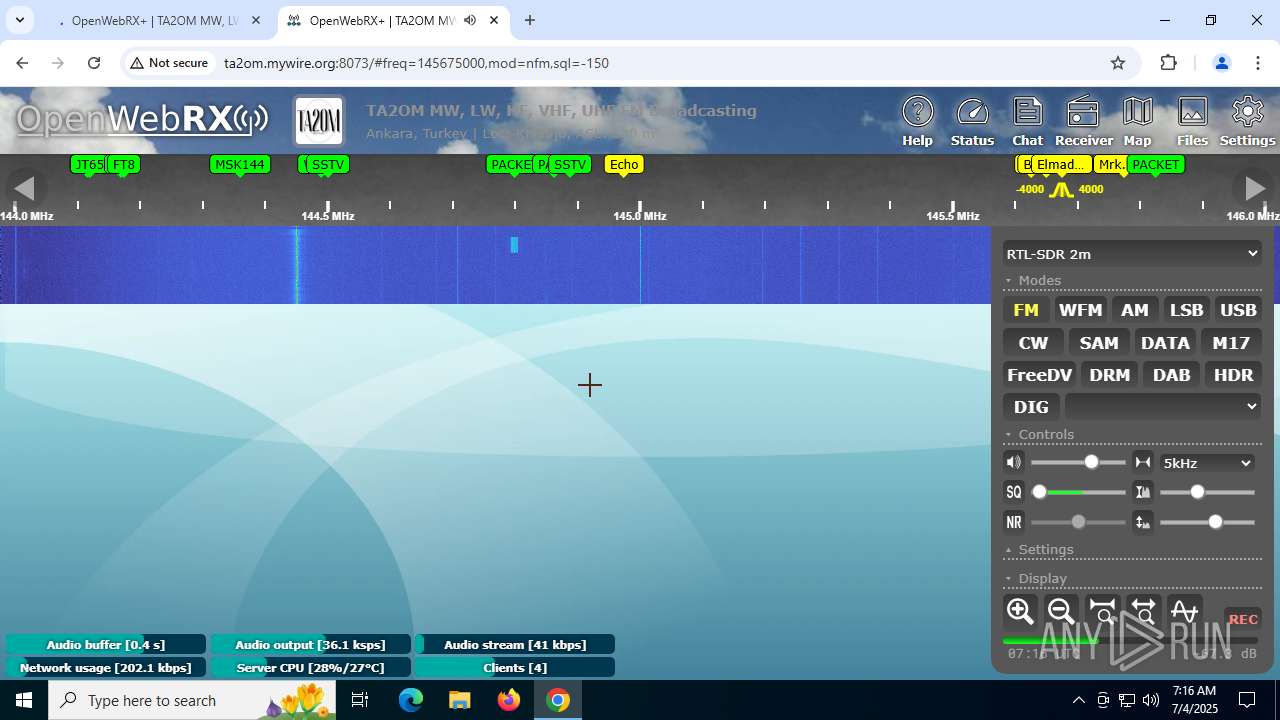This screenshot has height=720, width=1280.
Task: Open the Chat panel
Action: (x=1027, y=122)
